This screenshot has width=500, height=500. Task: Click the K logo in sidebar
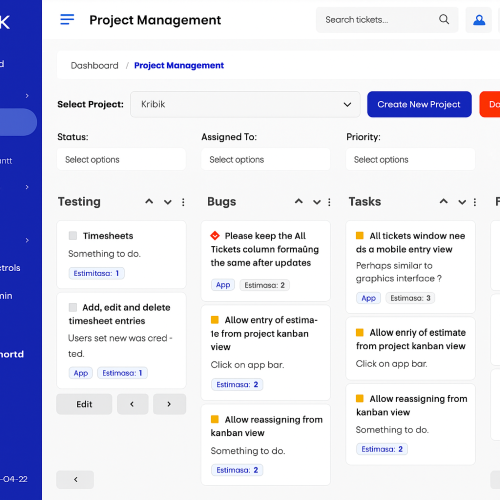(x=5, y=22)
